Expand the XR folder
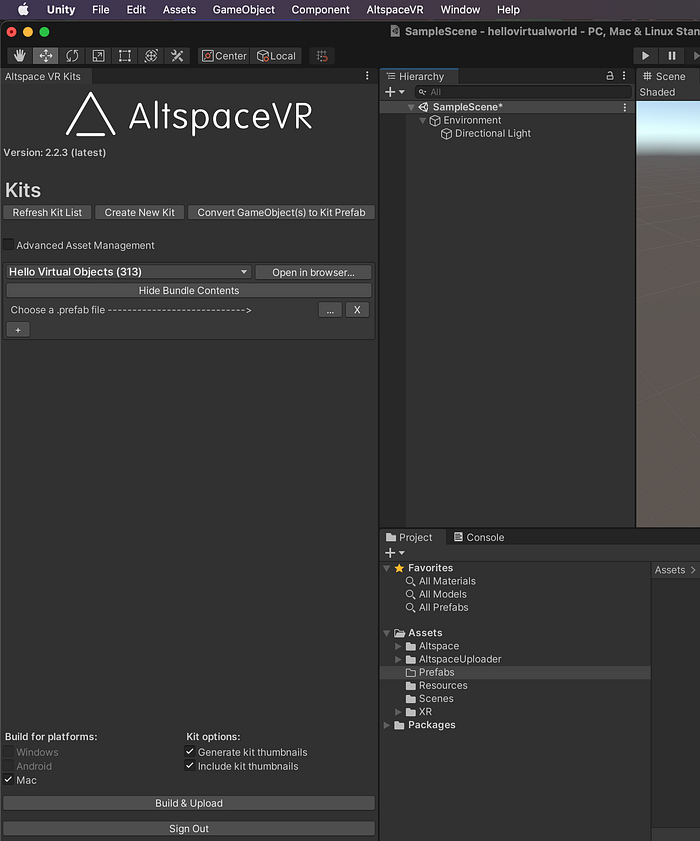The height and width of the screenshot is (841, 700). (398, 712)
